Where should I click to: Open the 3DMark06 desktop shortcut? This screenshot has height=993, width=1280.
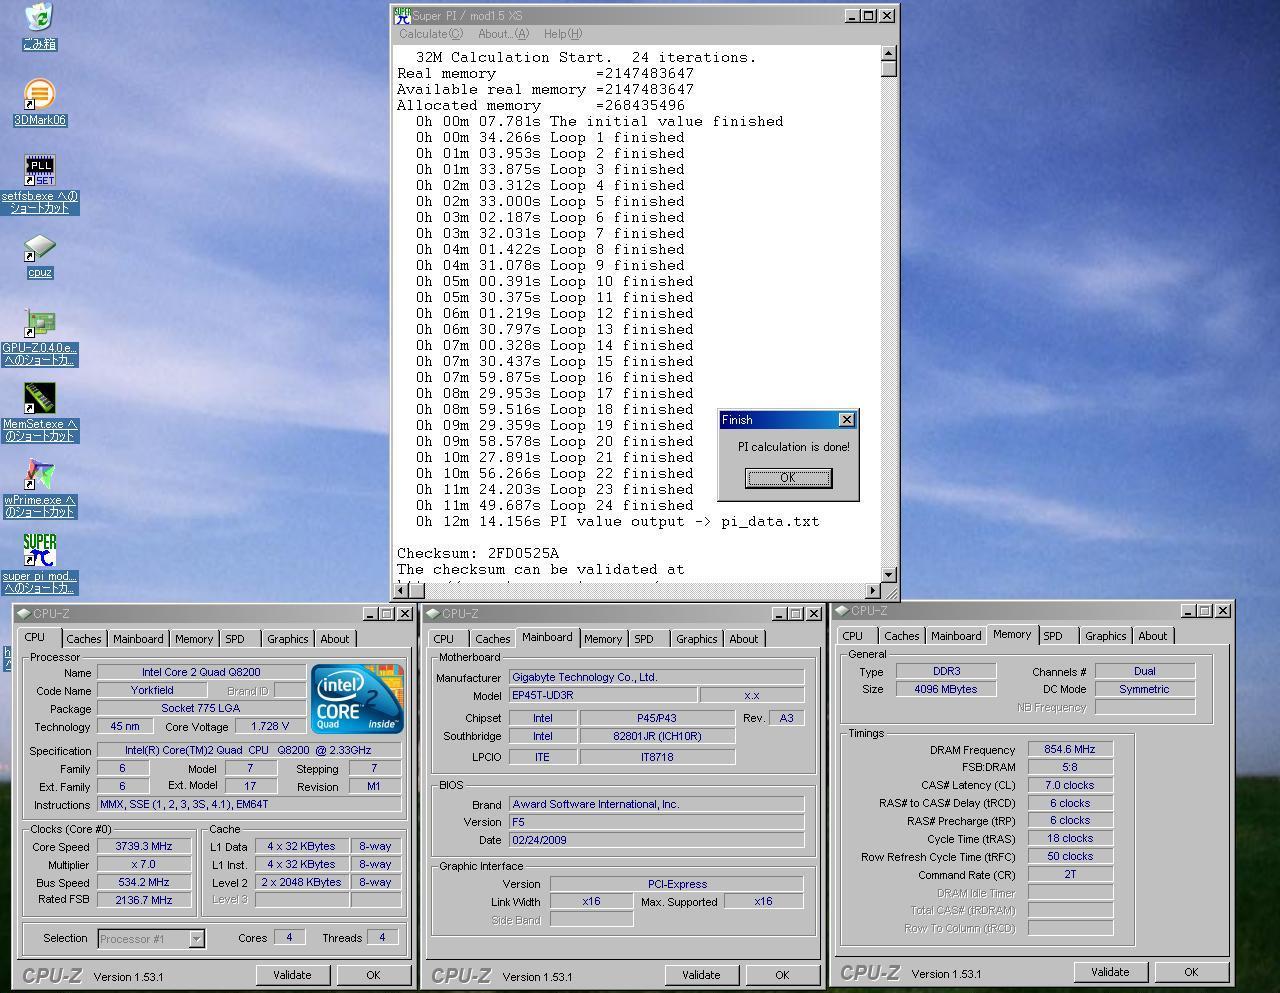coord(39,95)
